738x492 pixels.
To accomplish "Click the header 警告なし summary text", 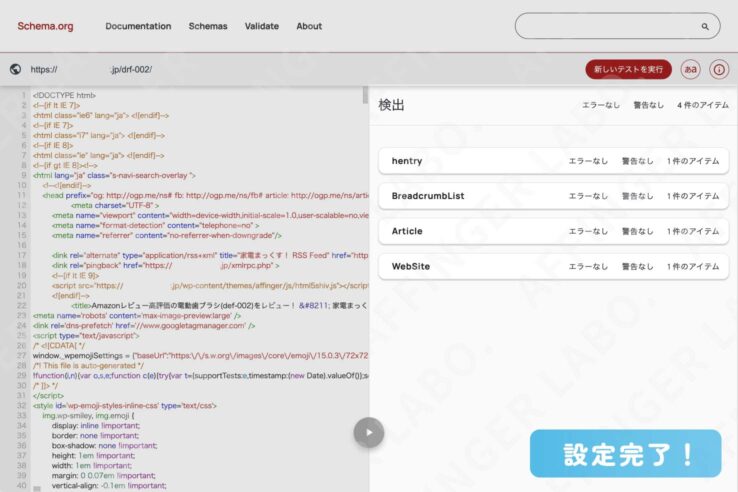I will click(648, 105).
